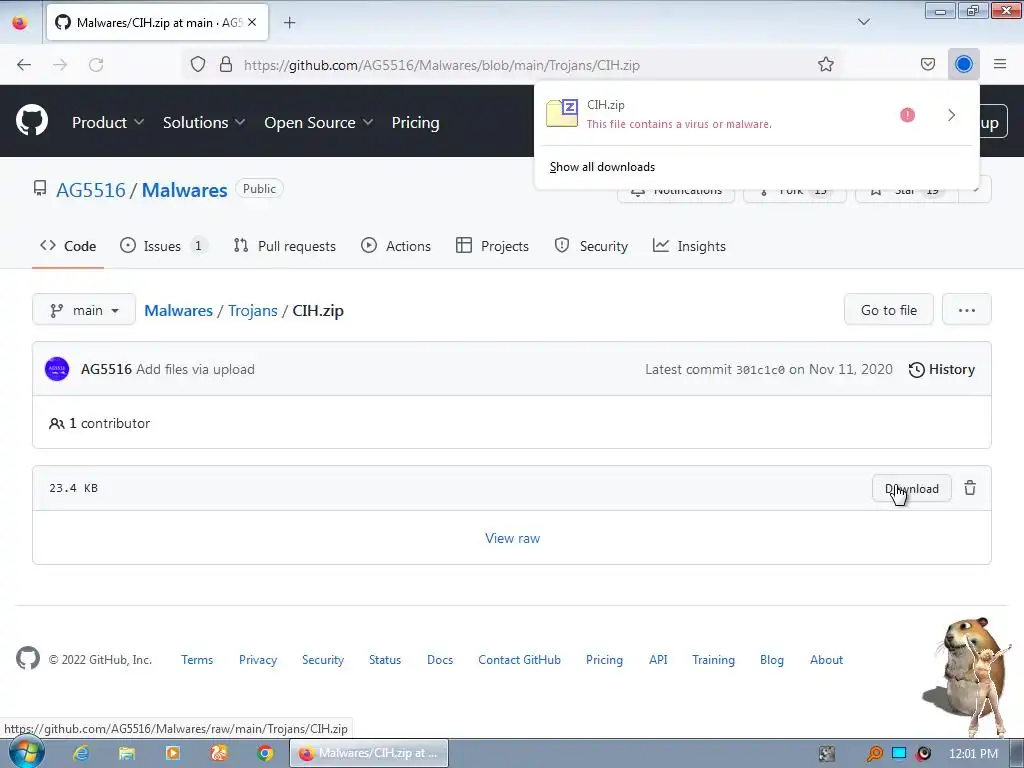The height and width of the screenshot is (768, 1024).
Task: Launch Google Chrome from taskbar
Action: [265, 754]
